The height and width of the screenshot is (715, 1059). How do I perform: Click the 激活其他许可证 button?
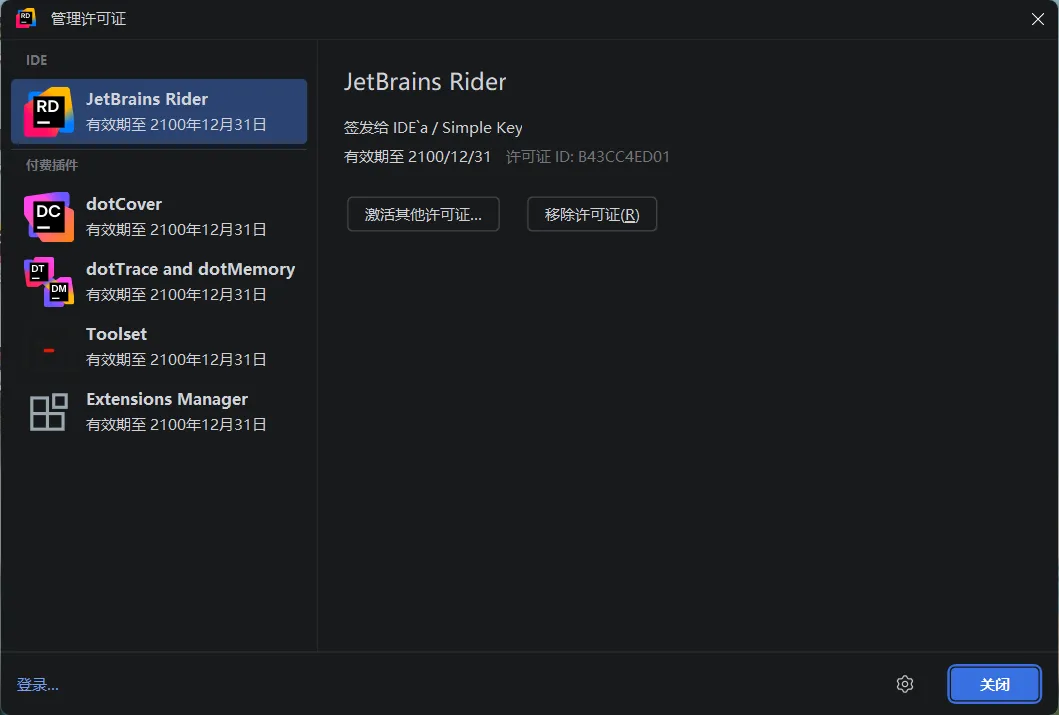423,214
